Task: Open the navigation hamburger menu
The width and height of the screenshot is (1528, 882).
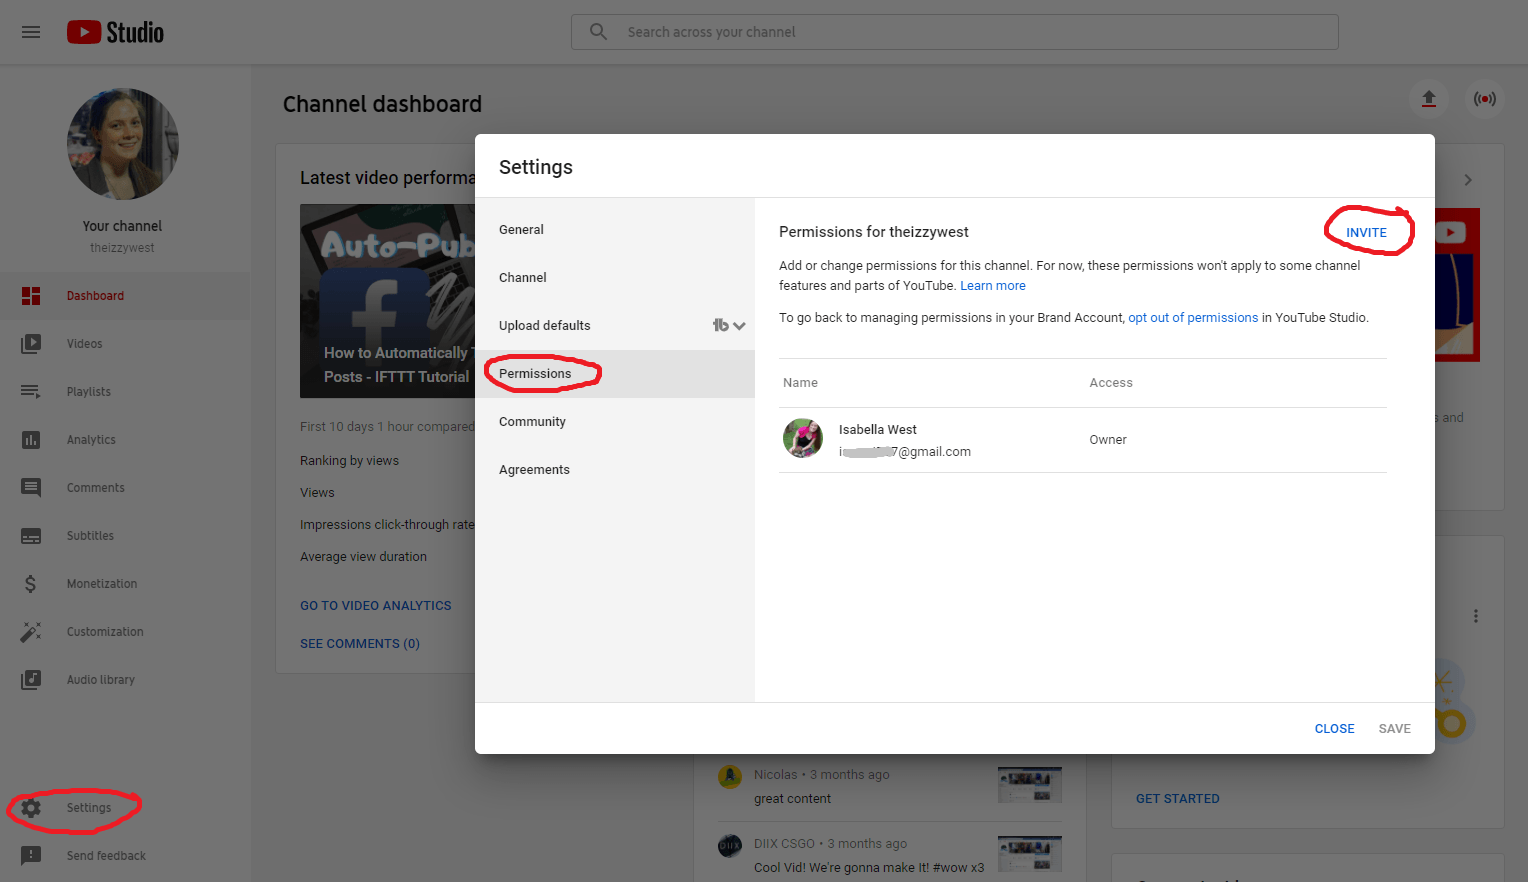Action: [x=31, y=31]
